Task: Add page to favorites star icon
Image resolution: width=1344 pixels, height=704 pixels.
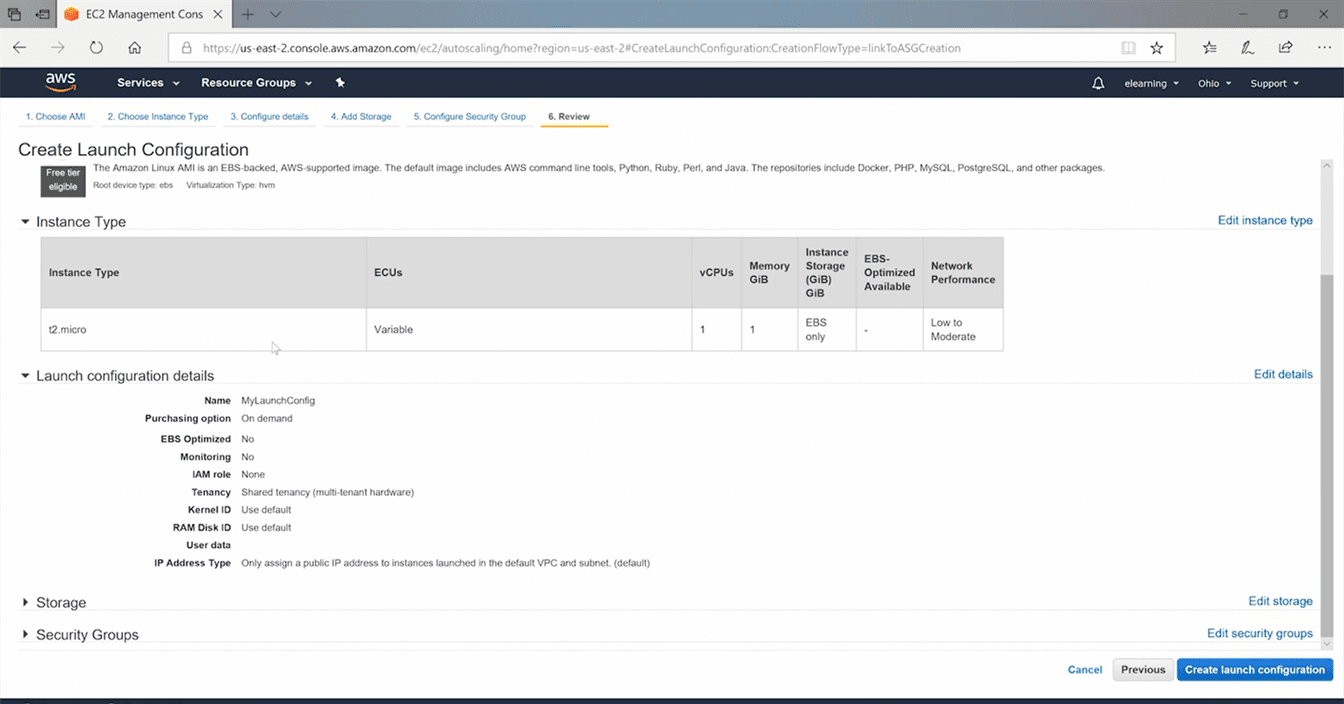Action: coord(1157,47)
